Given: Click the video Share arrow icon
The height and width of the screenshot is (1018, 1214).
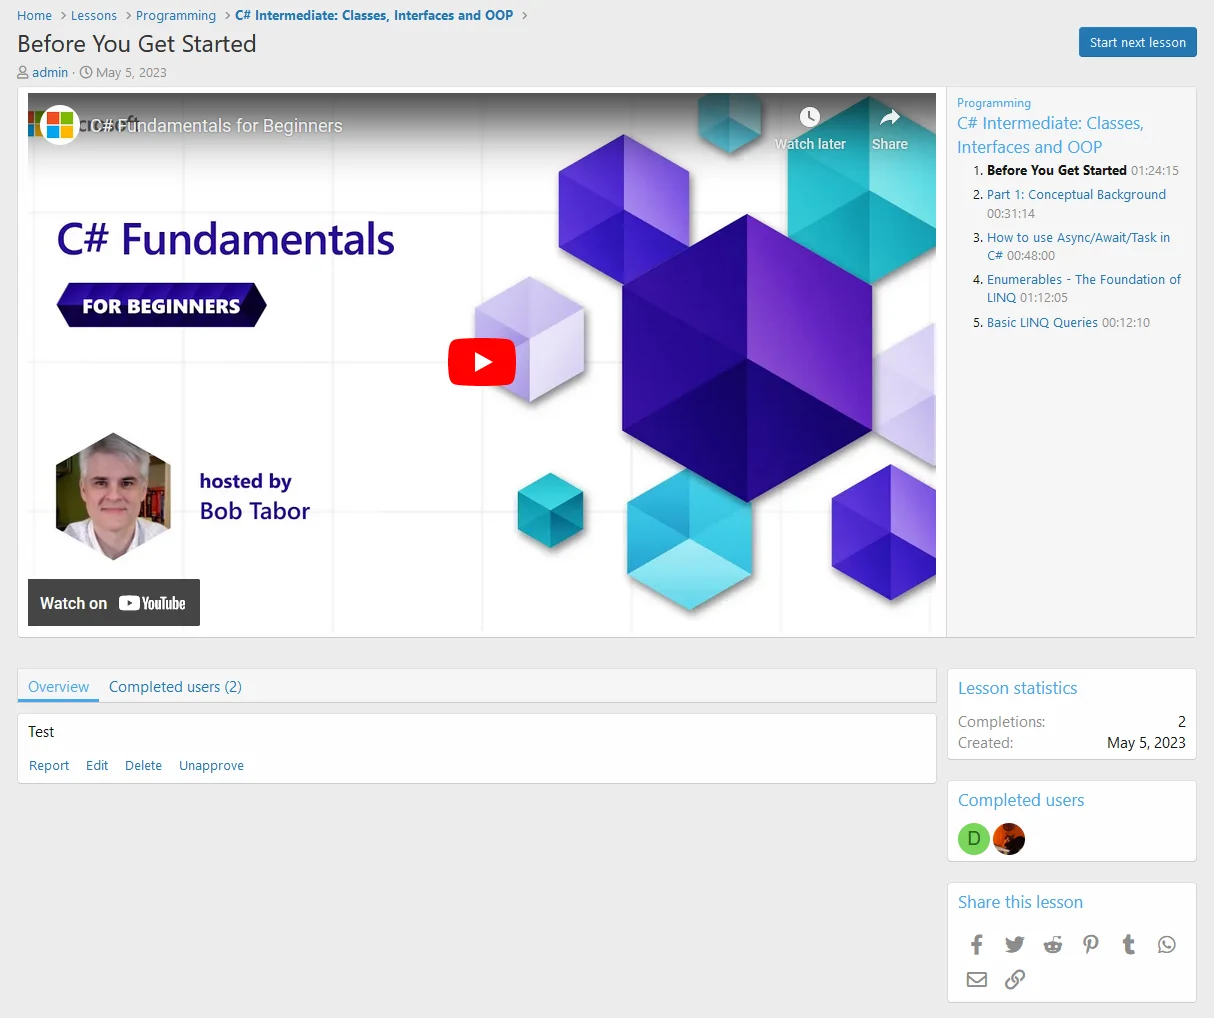Looking at the screenshot, I should pyautogui.click(x=889, y=118).
